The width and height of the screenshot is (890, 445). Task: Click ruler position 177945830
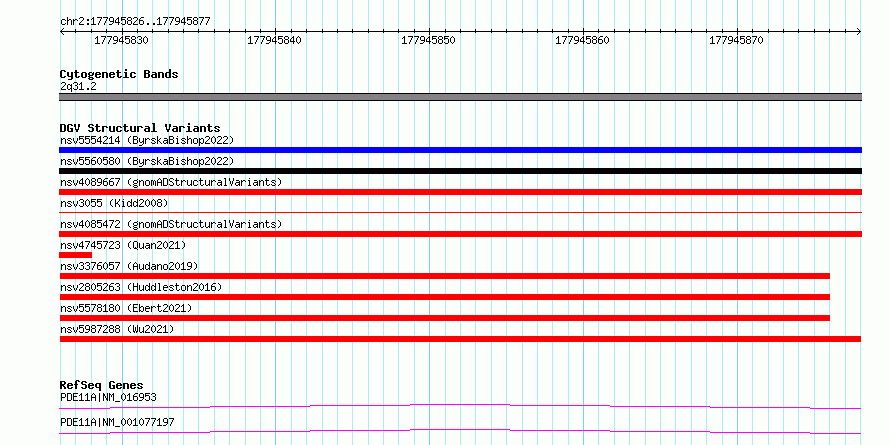pos(121,40)
